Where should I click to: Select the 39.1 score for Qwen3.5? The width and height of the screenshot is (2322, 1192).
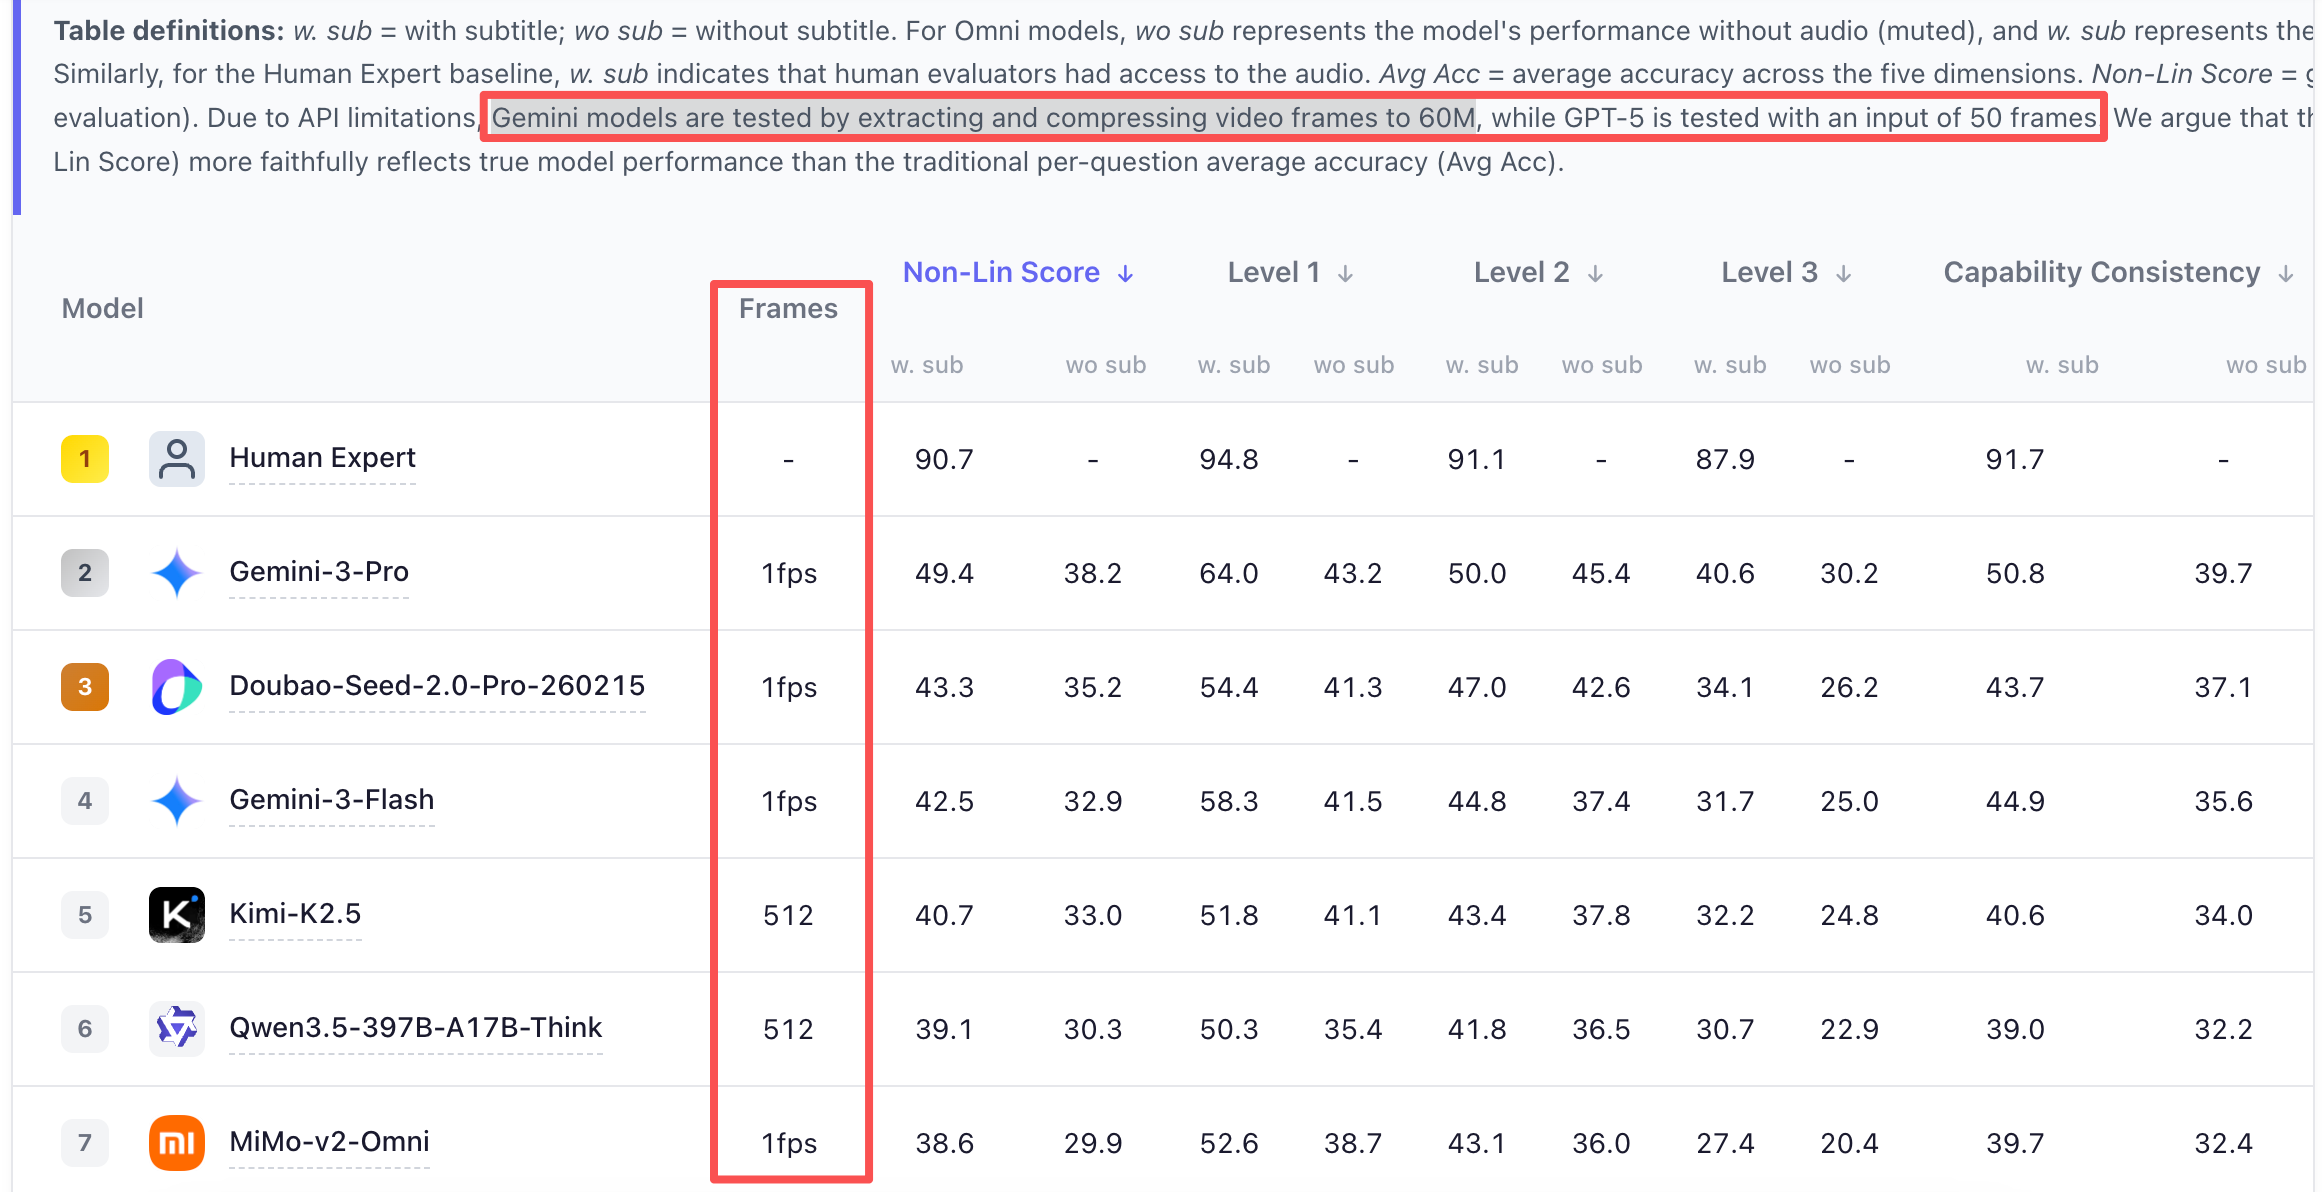tap(944, 1030)
